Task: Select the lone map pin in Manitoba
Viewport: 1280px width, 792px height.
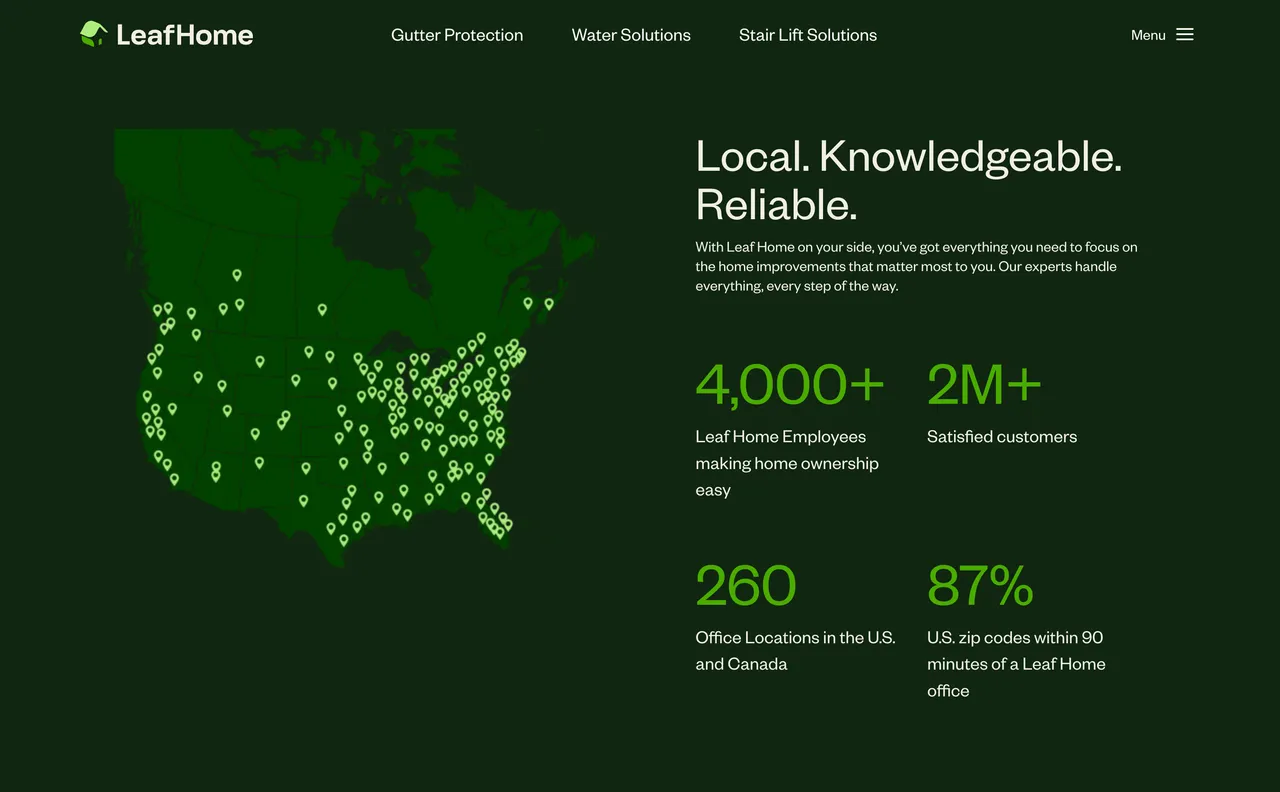Action: click(322, 309)
